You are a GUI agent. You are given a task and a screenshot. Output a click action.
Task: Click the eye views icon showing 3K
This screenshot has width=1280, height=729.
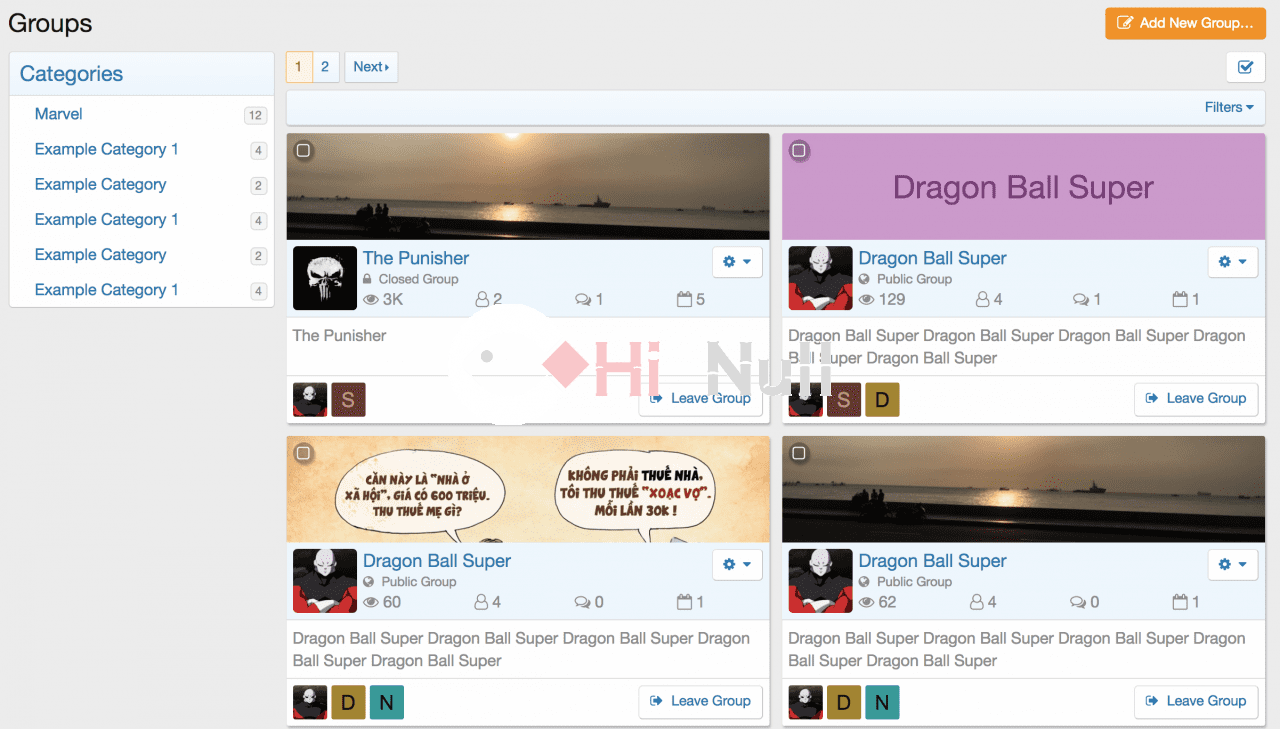coord(371,299)
